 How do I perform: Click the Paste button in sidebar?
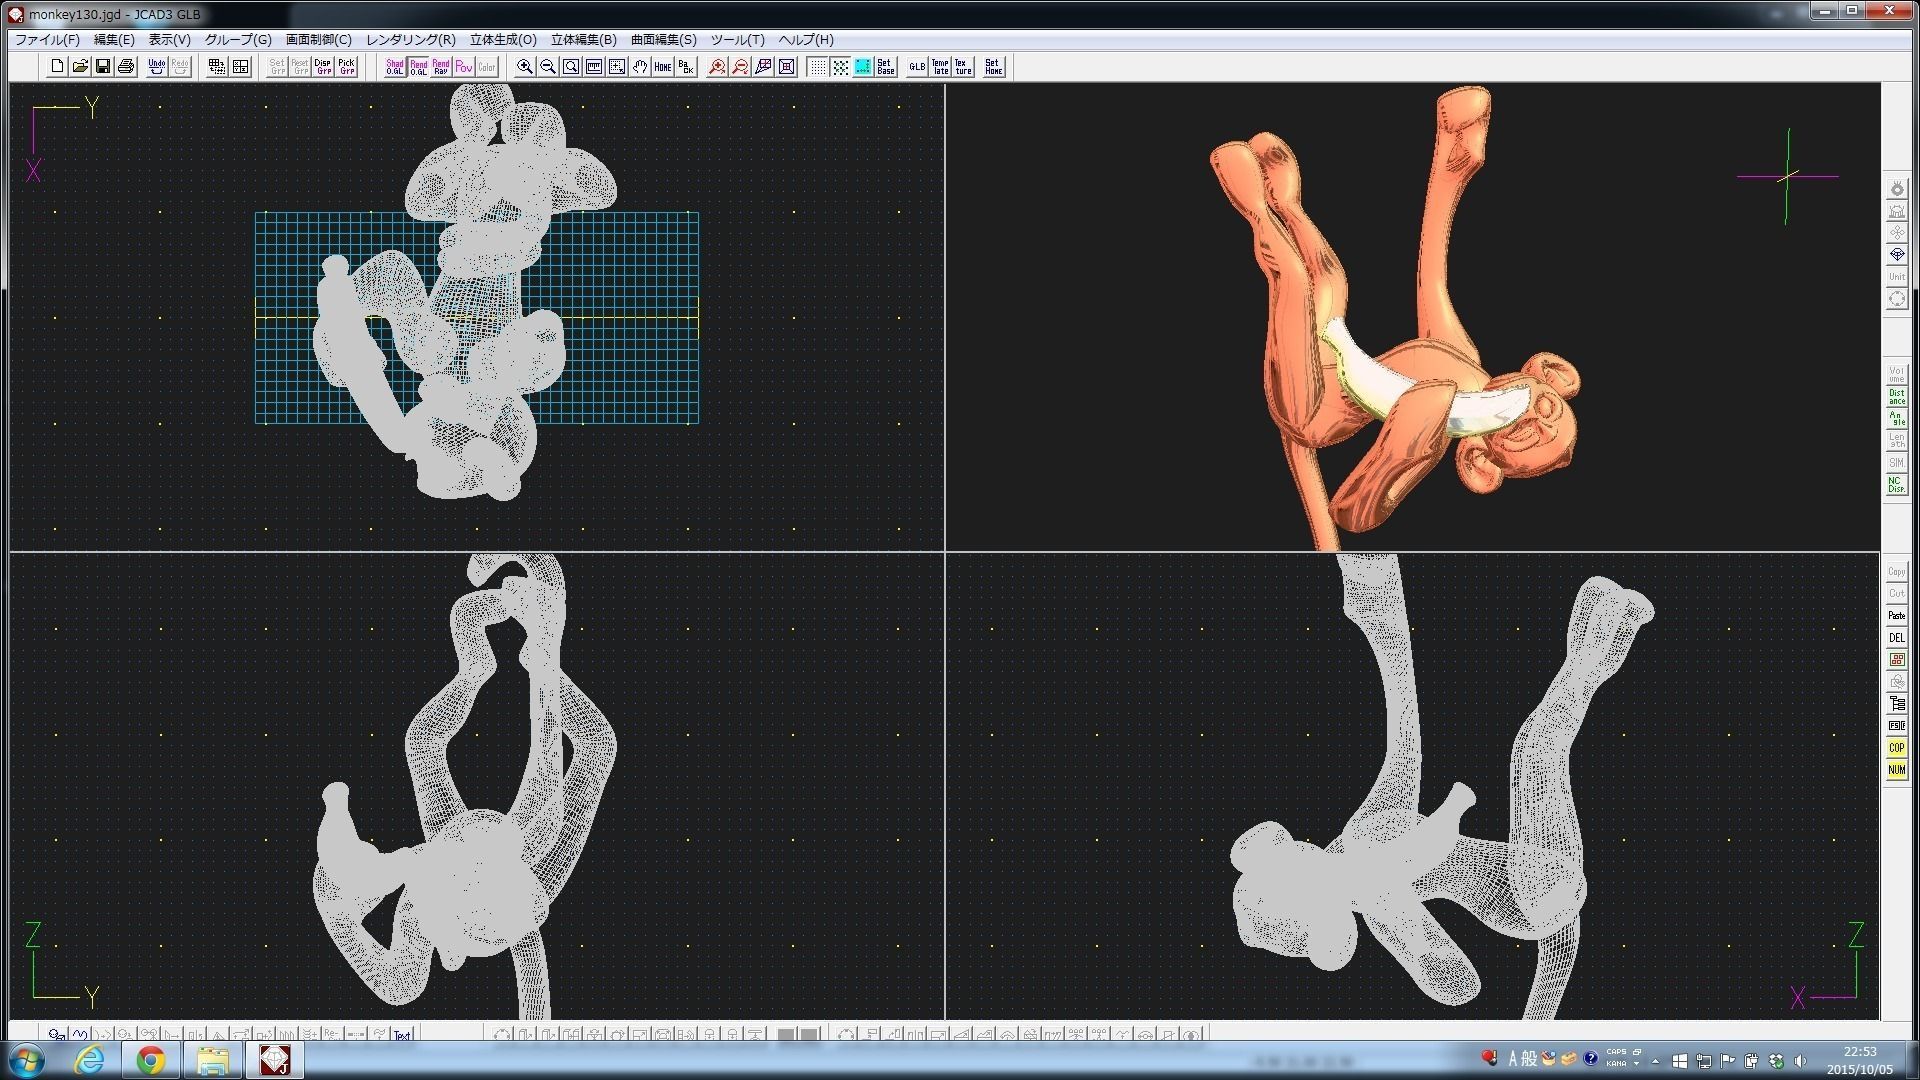1897,616
